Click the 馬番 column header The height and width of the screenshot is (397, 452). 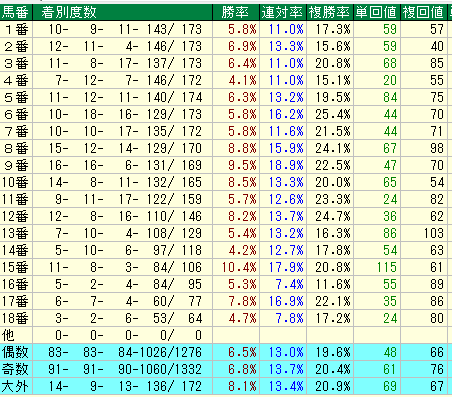point(15,12)
